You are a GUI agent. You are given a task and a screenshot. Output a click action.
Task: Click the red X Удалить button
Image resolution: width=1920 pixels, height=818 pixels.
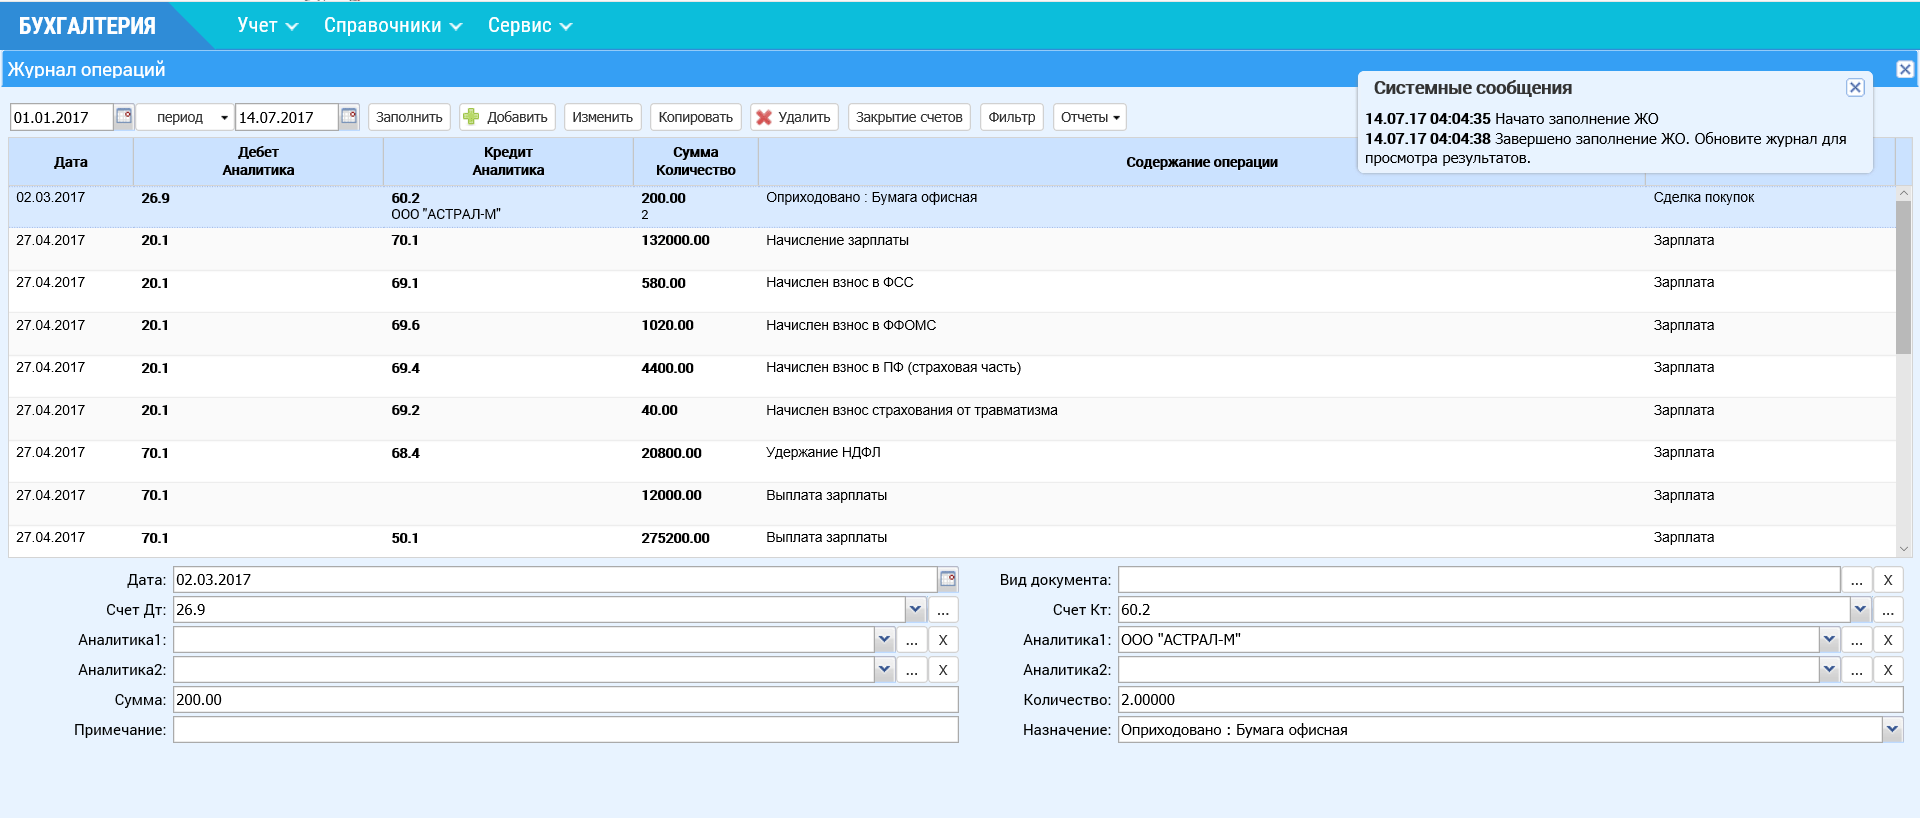tap(793, 117)
